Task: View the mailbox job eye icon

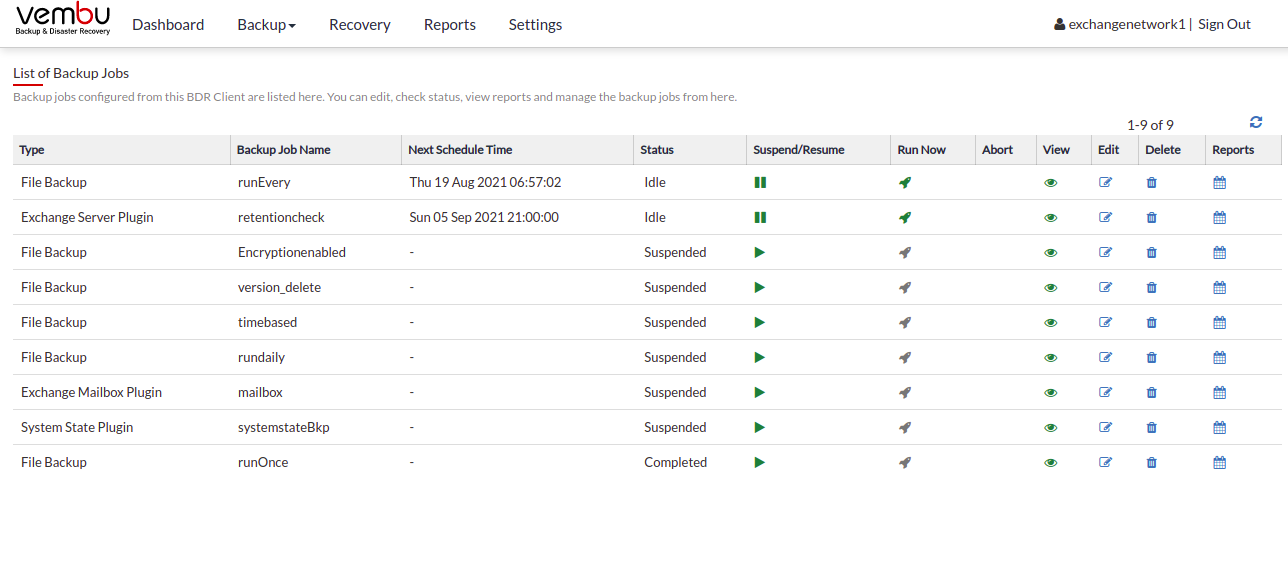Action: [1050, 393]
